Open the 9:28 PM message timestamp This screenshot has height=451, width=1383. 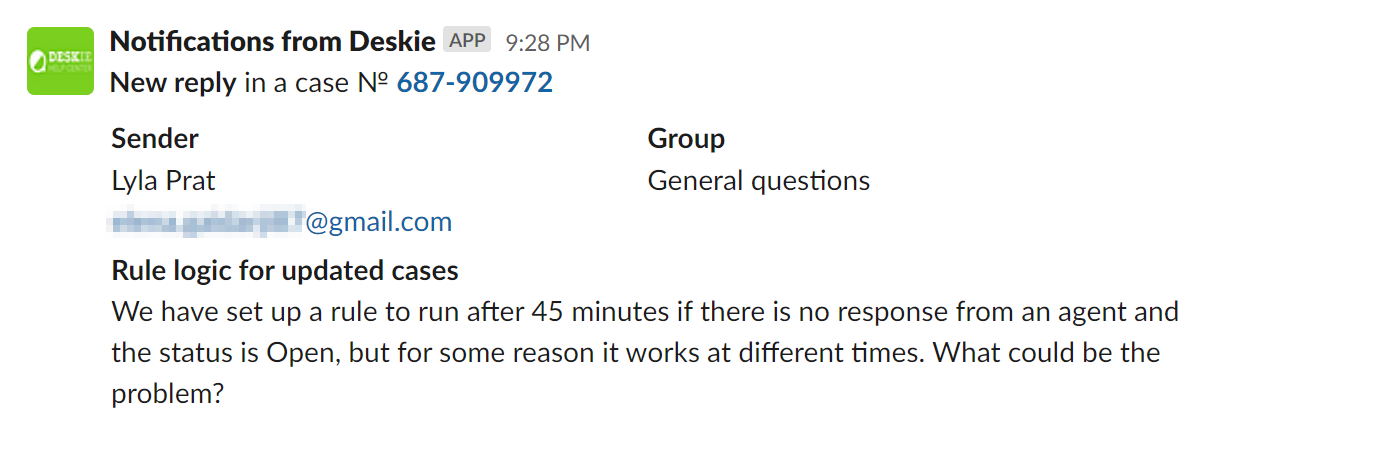coord(547,43)
